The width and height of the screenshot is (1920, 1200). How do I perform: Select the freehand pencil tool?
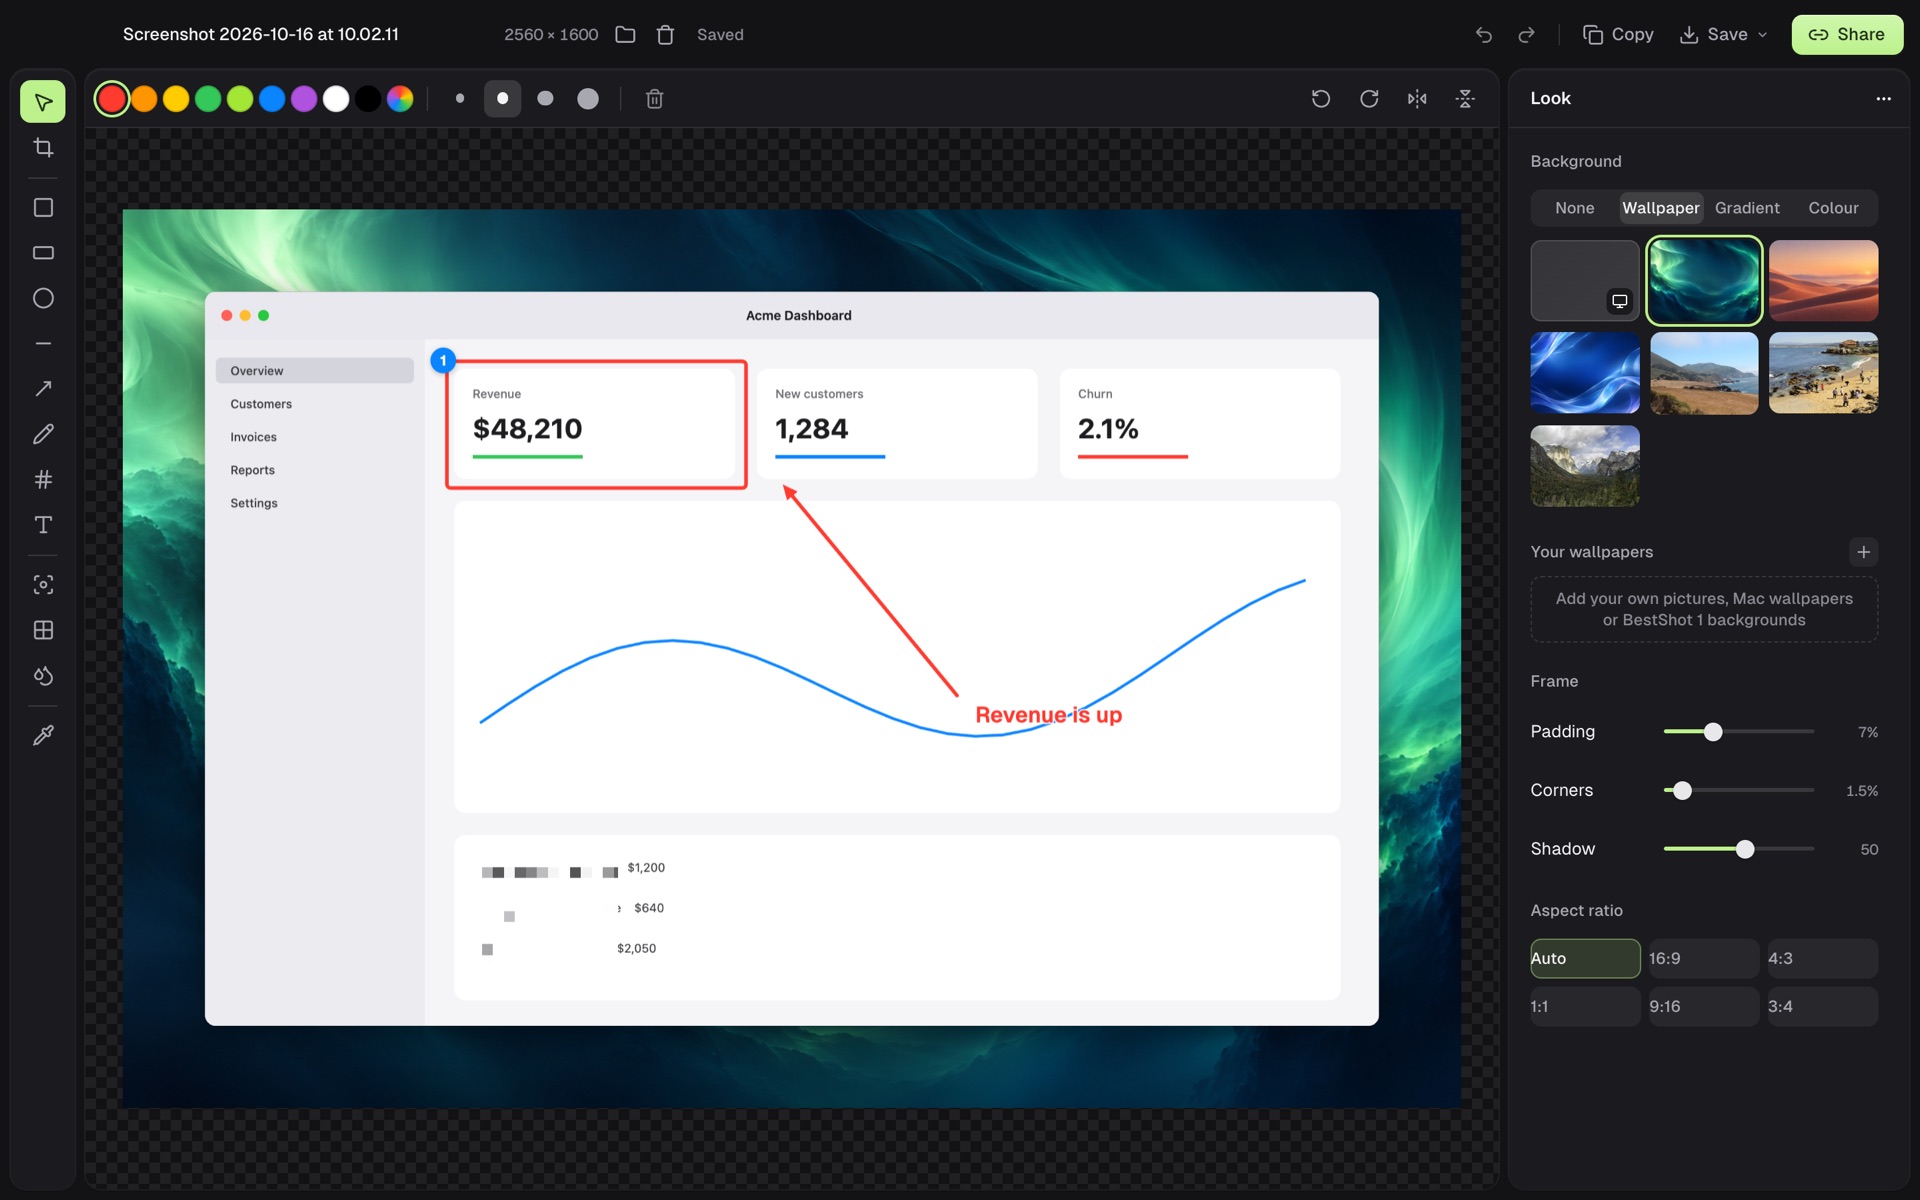pos(43,434)
